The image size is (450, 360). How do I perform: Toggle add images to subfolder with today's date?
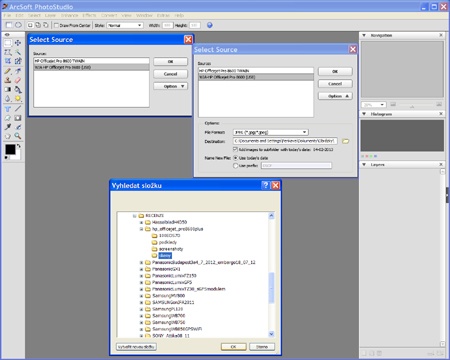[235, 149]
